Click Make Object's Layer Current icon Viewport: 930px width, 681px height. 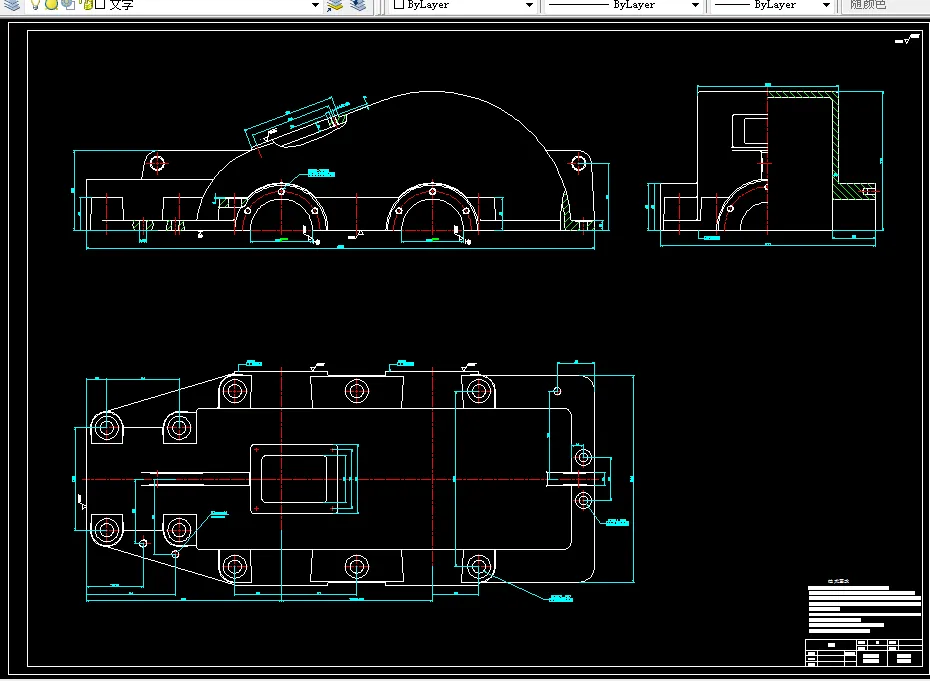[335, 5]
